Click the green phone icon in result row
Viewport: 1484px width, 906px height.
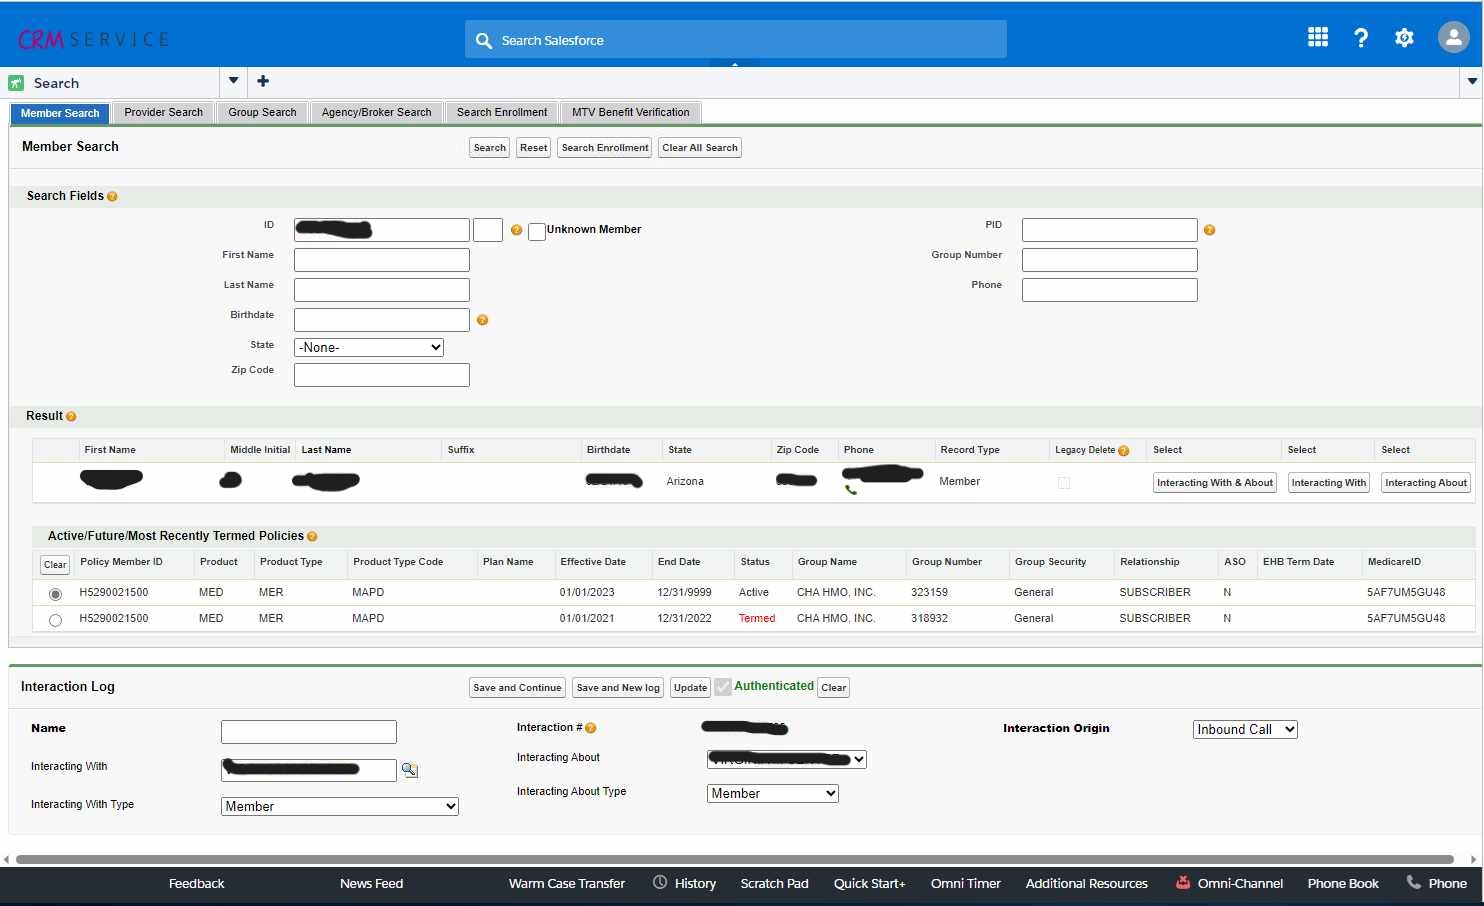pyautogui.click(x=850, y=490)
